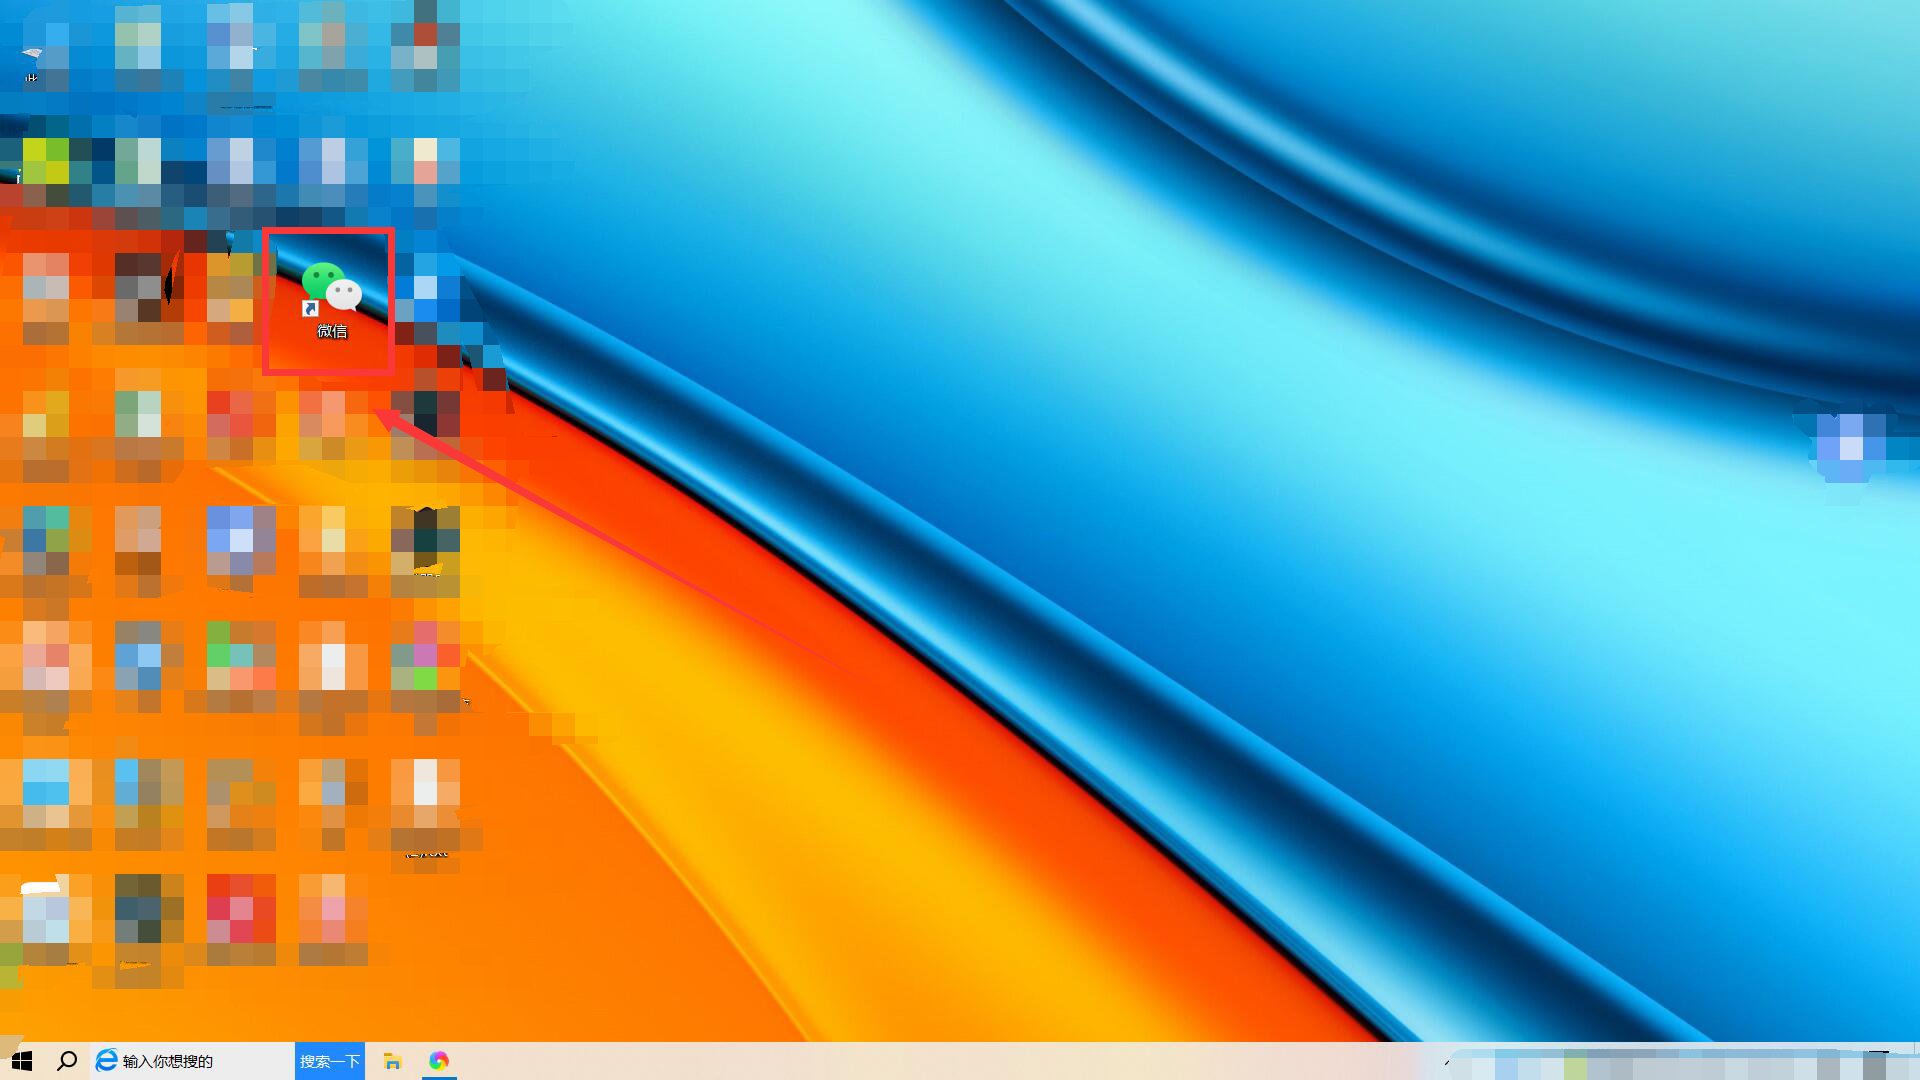Click Show Desktop strip at taskbar end
This screenshot has width=1920, height=1080.
[1915, 1061]
